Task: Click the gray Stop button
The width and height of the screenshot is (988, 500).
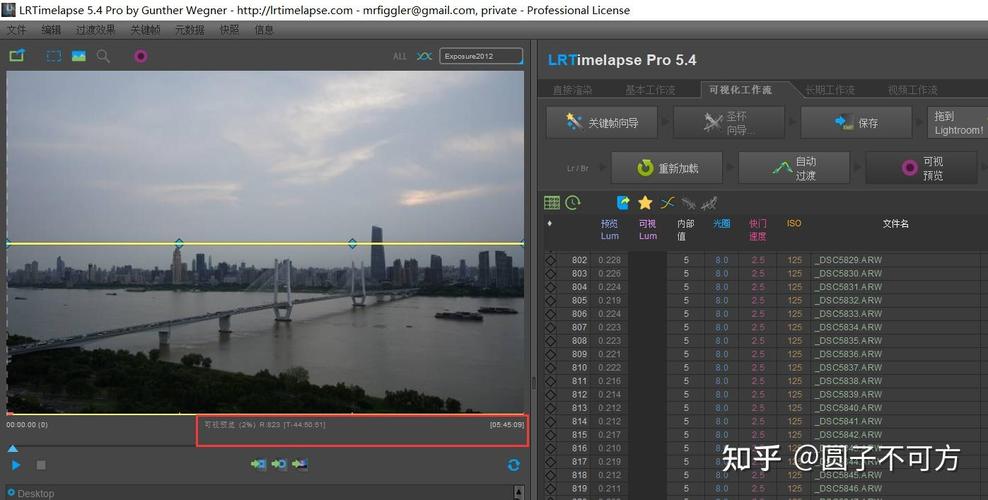Action: 41,465
